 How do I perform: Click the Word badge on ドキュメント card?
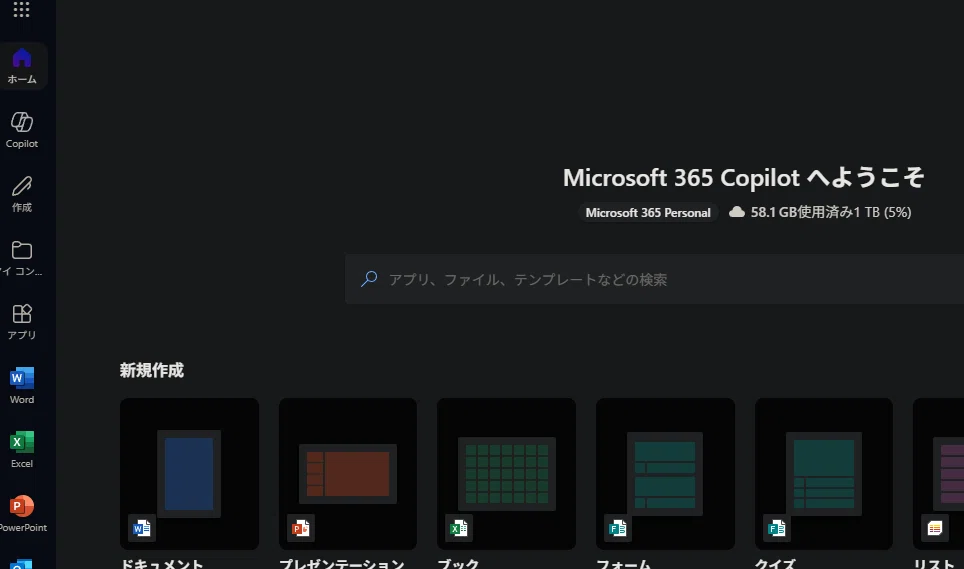pyautogui.click(x=142, y=528)
